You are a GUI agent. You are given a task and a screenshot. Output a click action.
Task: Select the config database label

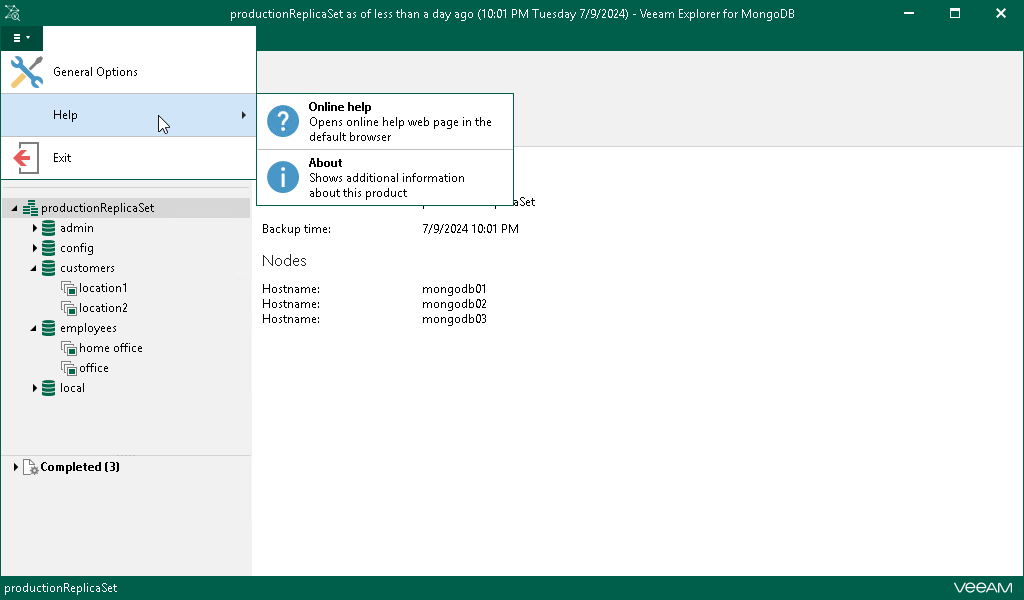pyautogui.click(x=77, y=248)
